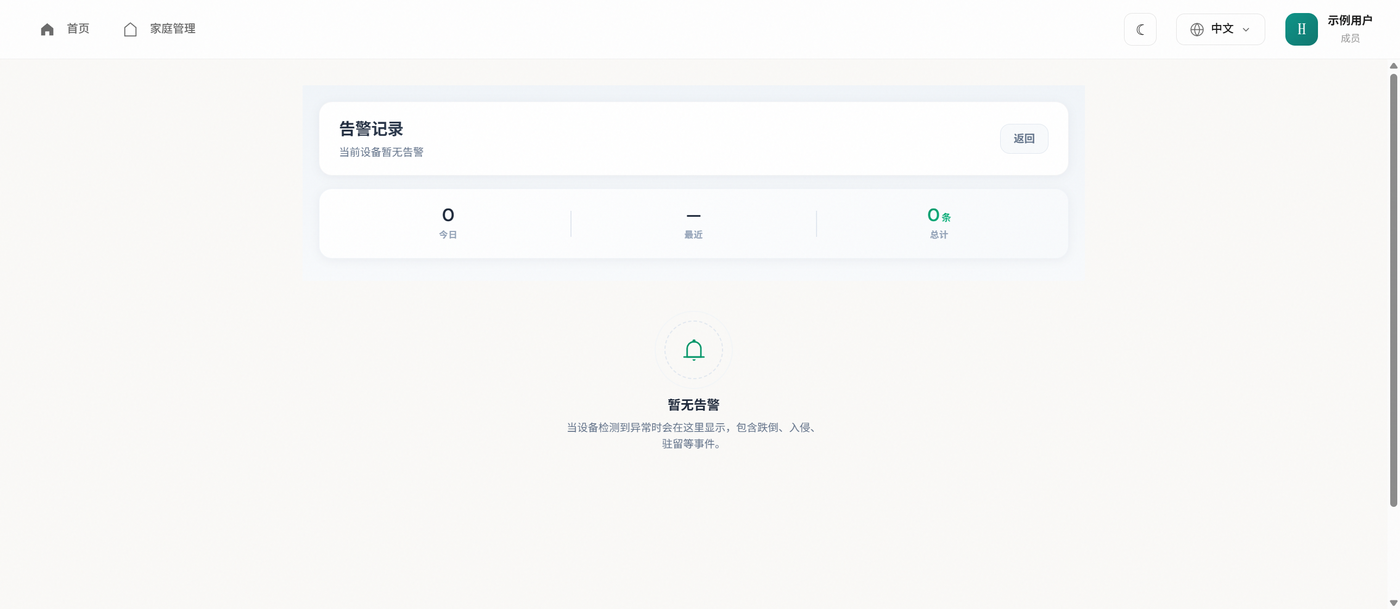Click the house icon for 家庭管理
Viewport: 1400px width, 609px height.
click(x=130, y=29)
